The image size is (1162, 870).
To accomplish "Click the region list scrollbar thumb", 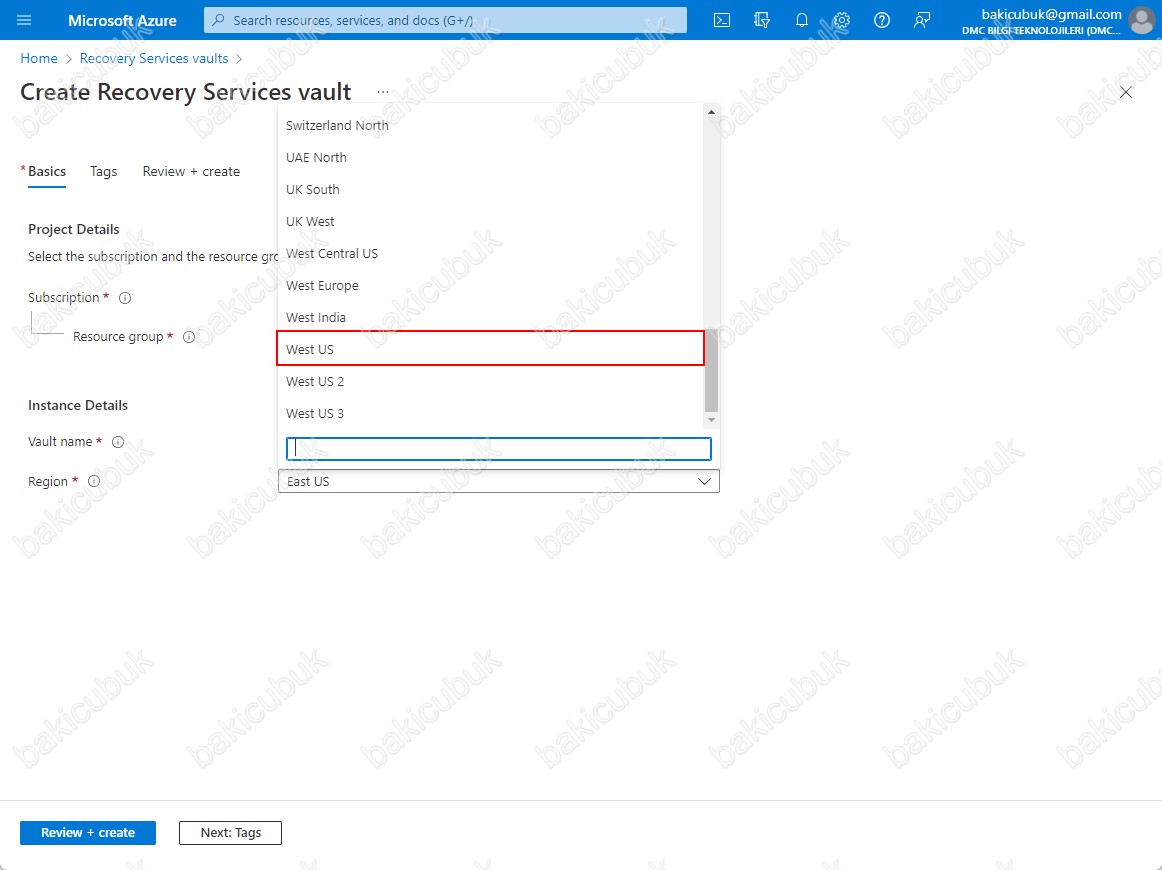I will click(x=711, y=371).
